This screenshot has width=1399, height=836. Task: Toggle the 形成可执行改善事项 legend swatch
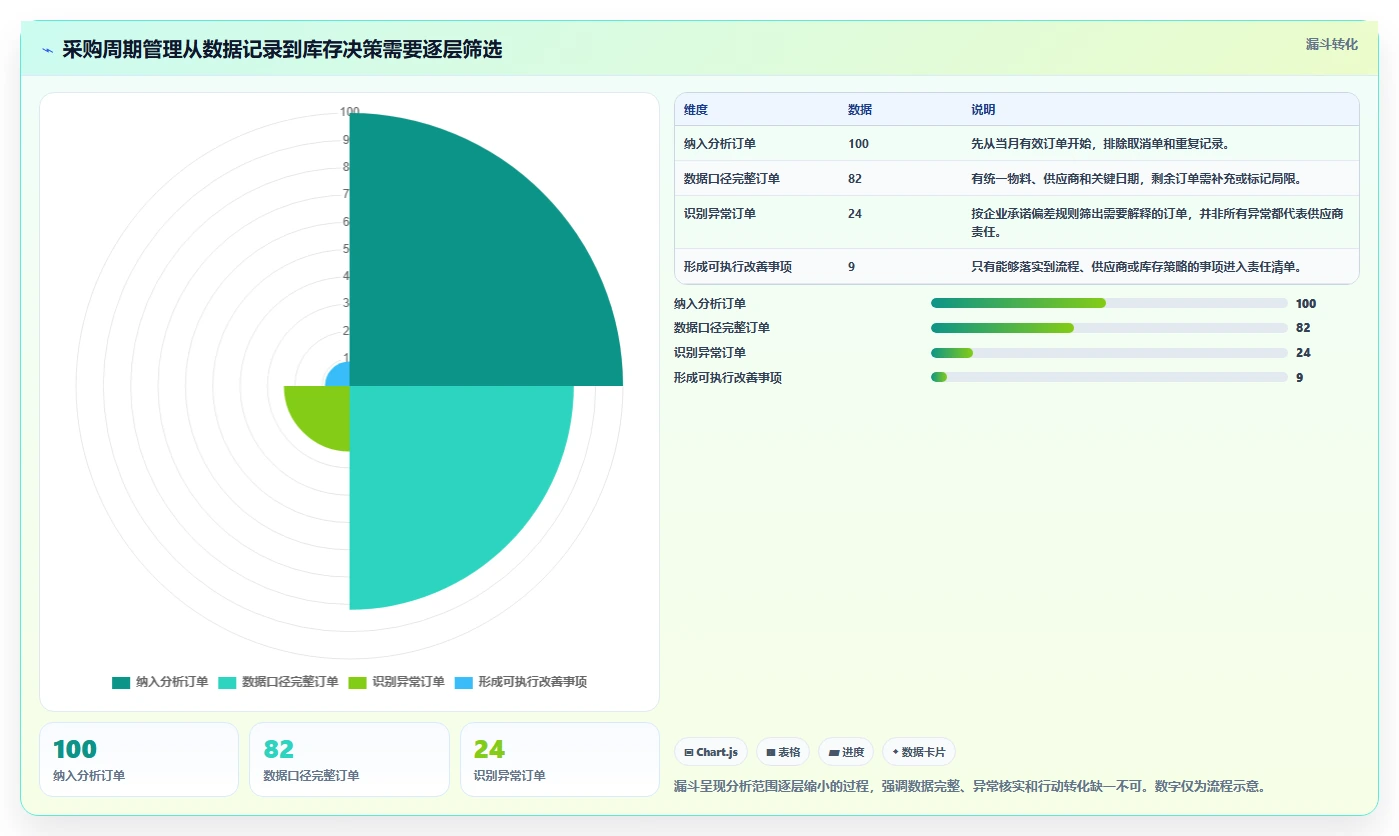pyautogui.click(x=463, y=682)
